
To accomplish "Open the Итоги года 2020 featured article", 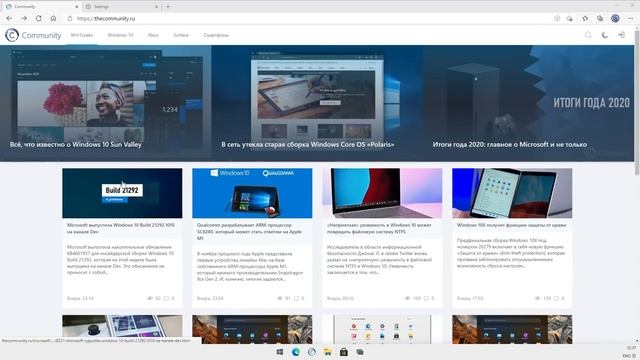I will tap(529, 103).
